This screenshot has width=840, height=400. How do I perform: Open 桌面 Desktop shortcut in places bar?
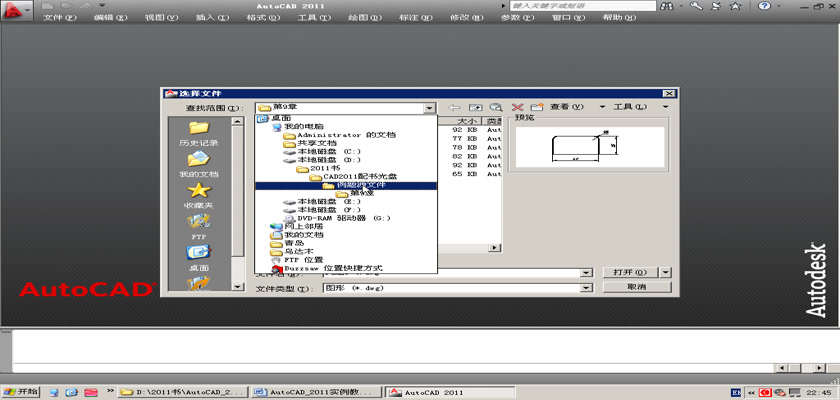click(x=199, y=258)
